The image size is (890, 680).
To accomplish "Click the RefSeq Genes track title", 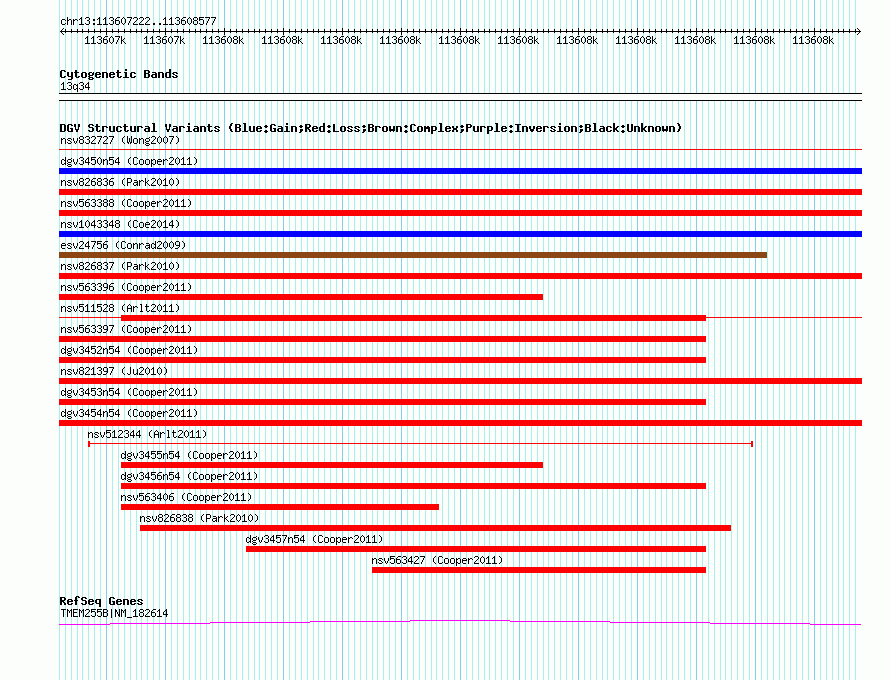I will pos(101,601).
